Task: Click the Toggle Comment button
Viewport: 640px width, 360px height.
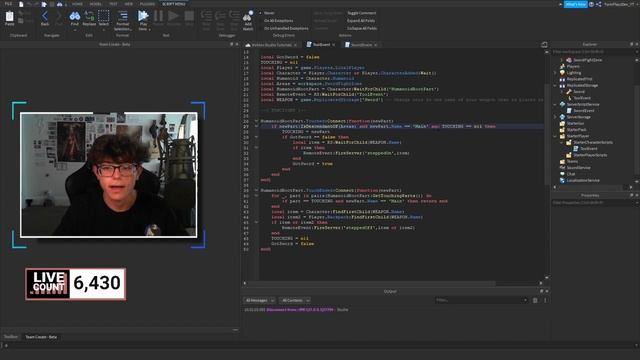Action: [362, 13]
